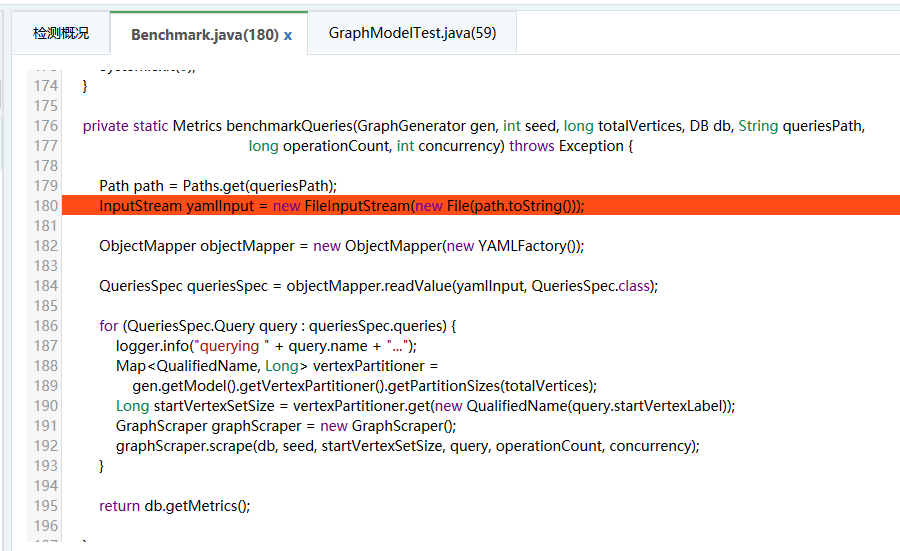This screenshot has width=900, height=551.
Task: Click the logger.info querying line
Action: tap(266, 346)
